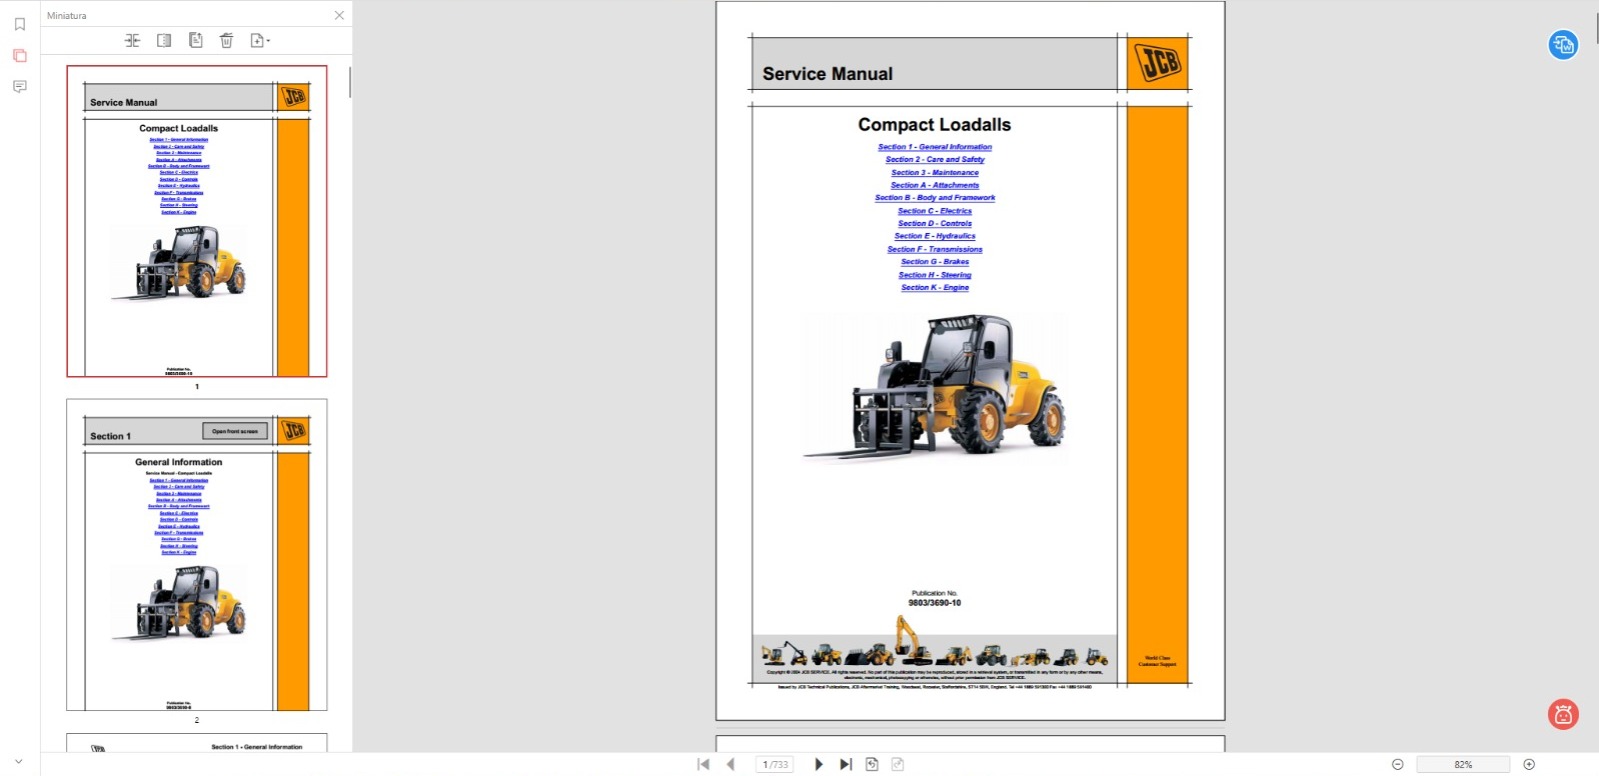Jump to the last page
Viewport: 1599px width, 776px height.
tap(846, 764)
